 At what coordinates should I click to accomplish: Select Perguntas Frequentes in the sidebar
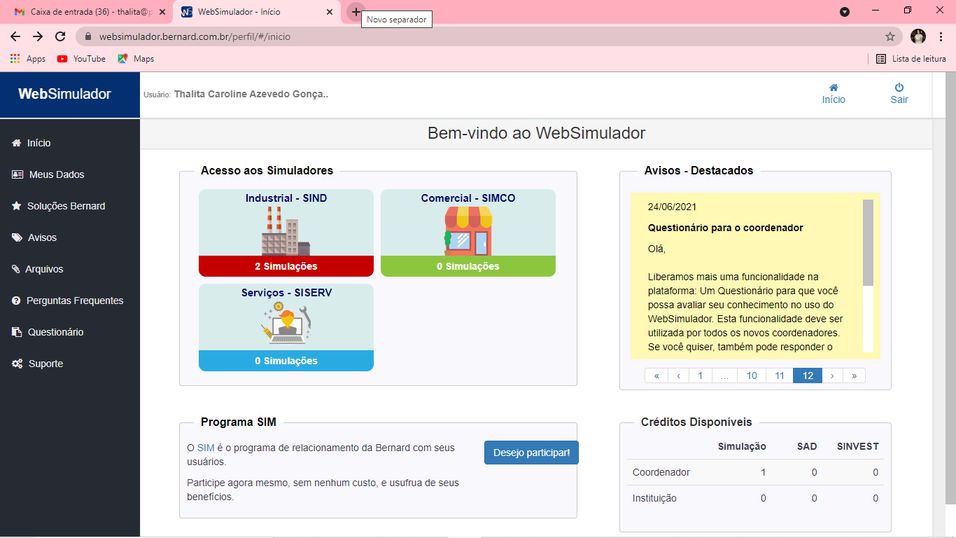point(74,300)
